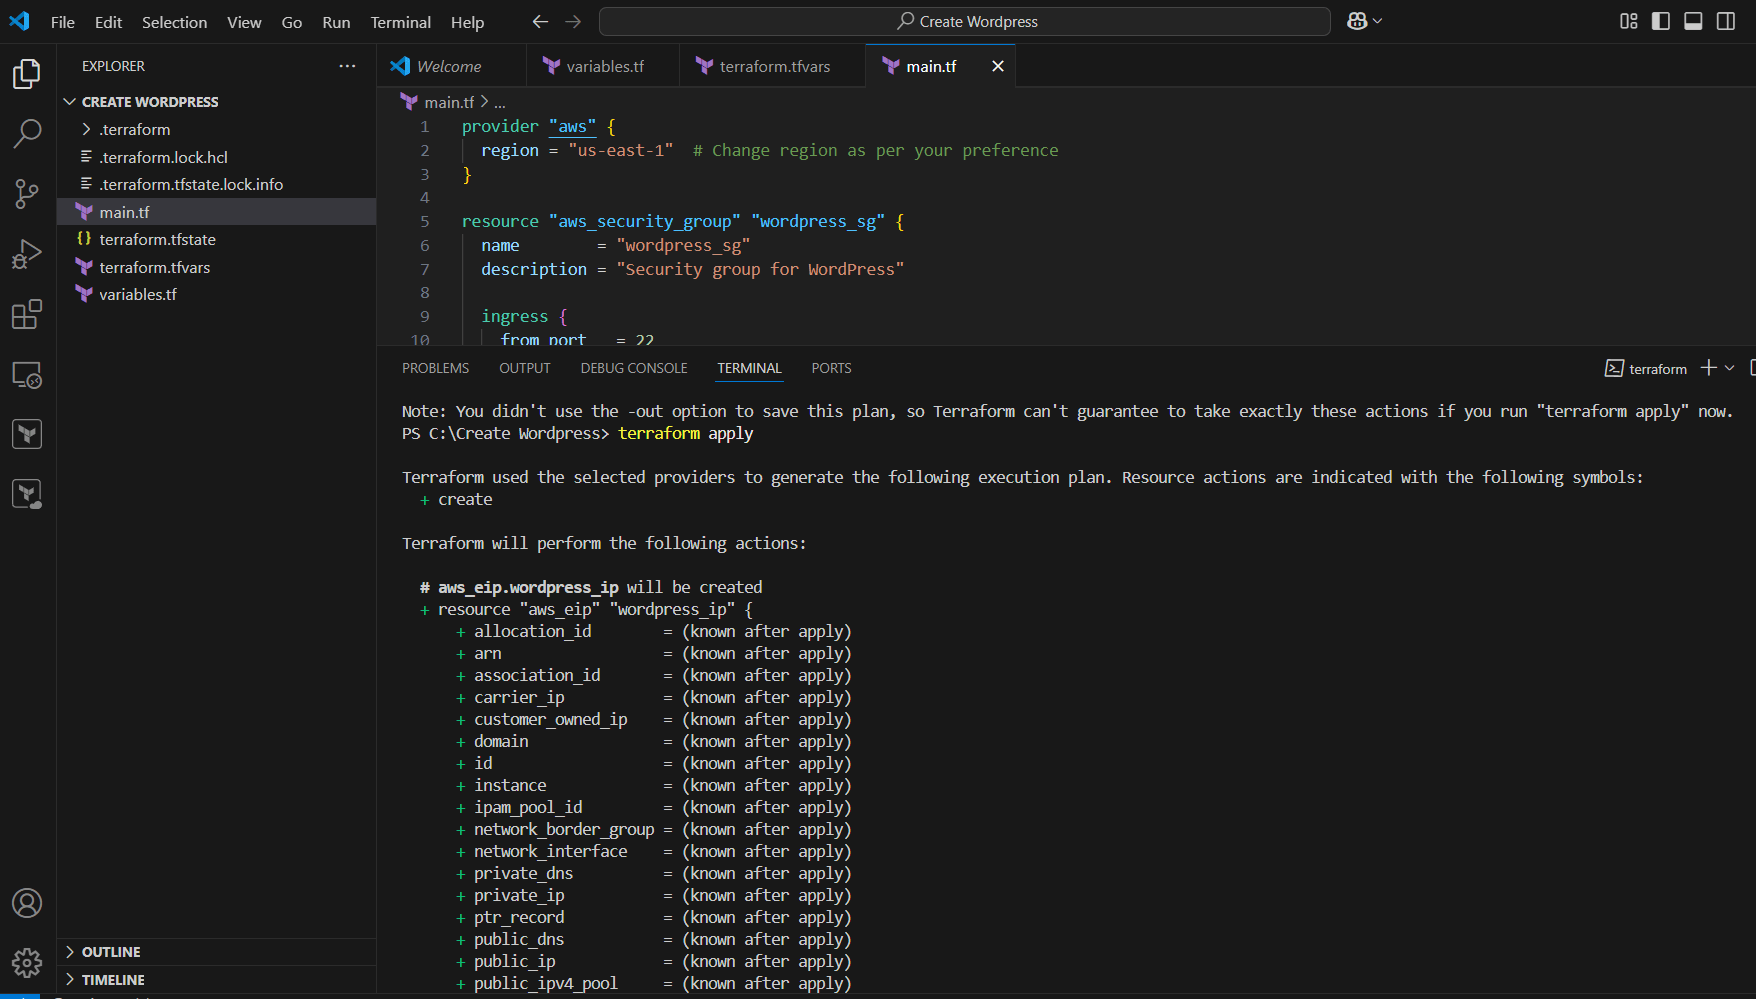Open the Copilot dropdown chevron

(1378, 21)
